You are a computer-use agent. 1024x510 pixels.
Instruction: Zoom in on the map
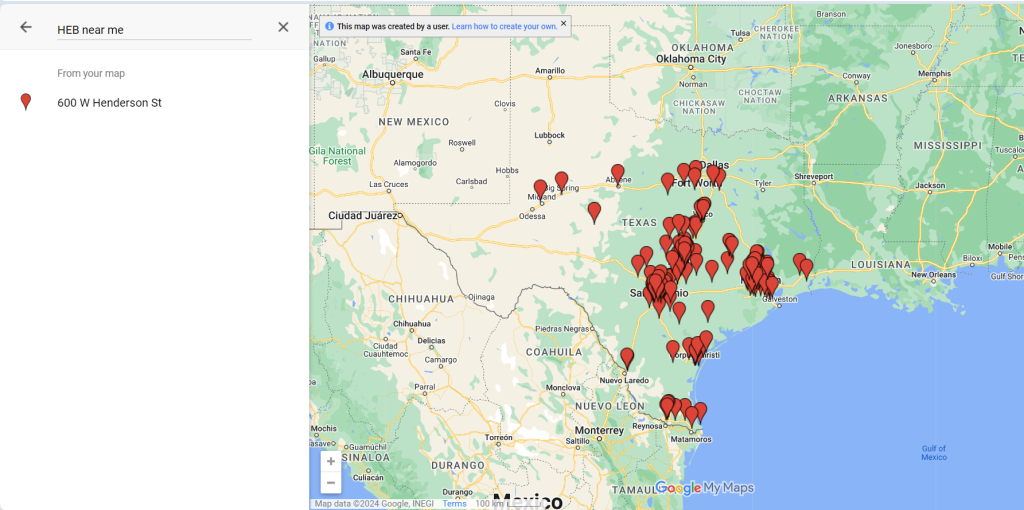pyautogui.click(x=330, y=462)
